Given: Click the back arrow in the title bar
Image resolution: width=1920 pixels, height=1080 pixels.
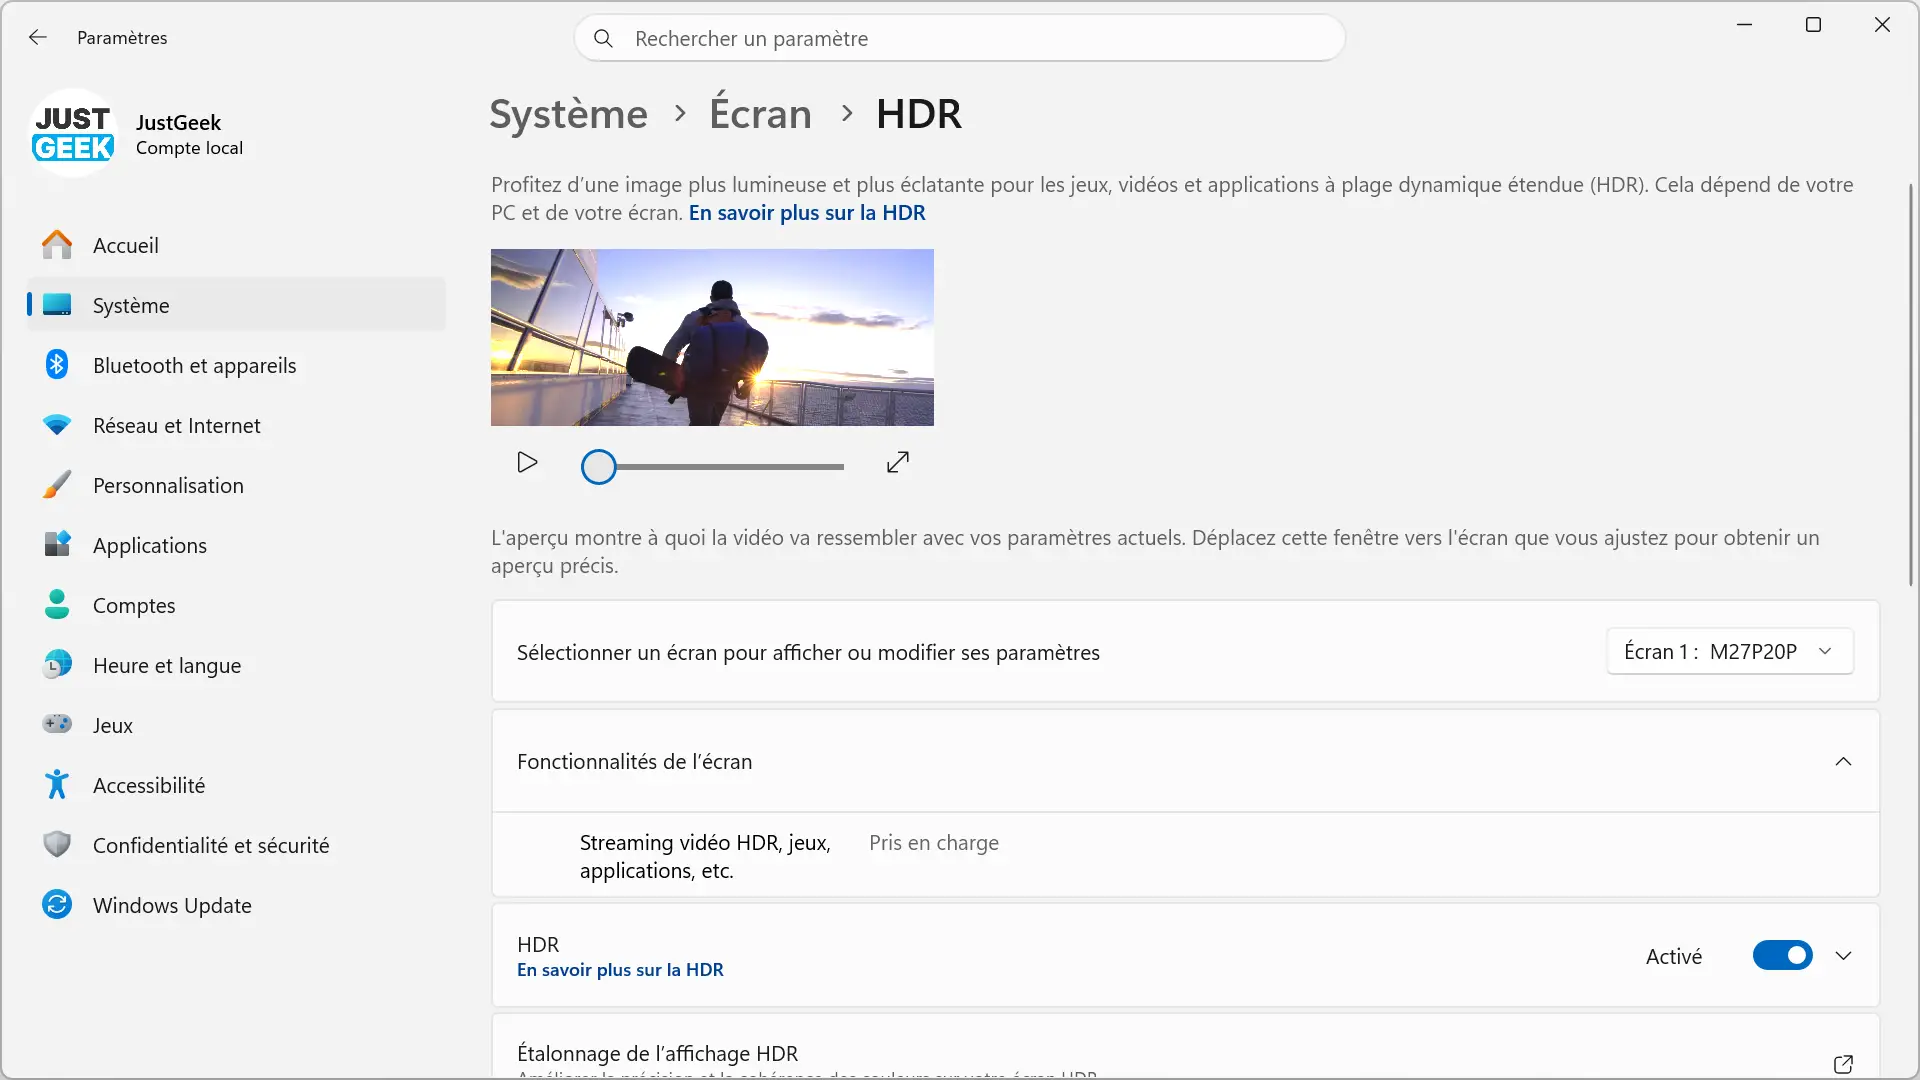Looking at the screenshot, I should coord(38,37).
